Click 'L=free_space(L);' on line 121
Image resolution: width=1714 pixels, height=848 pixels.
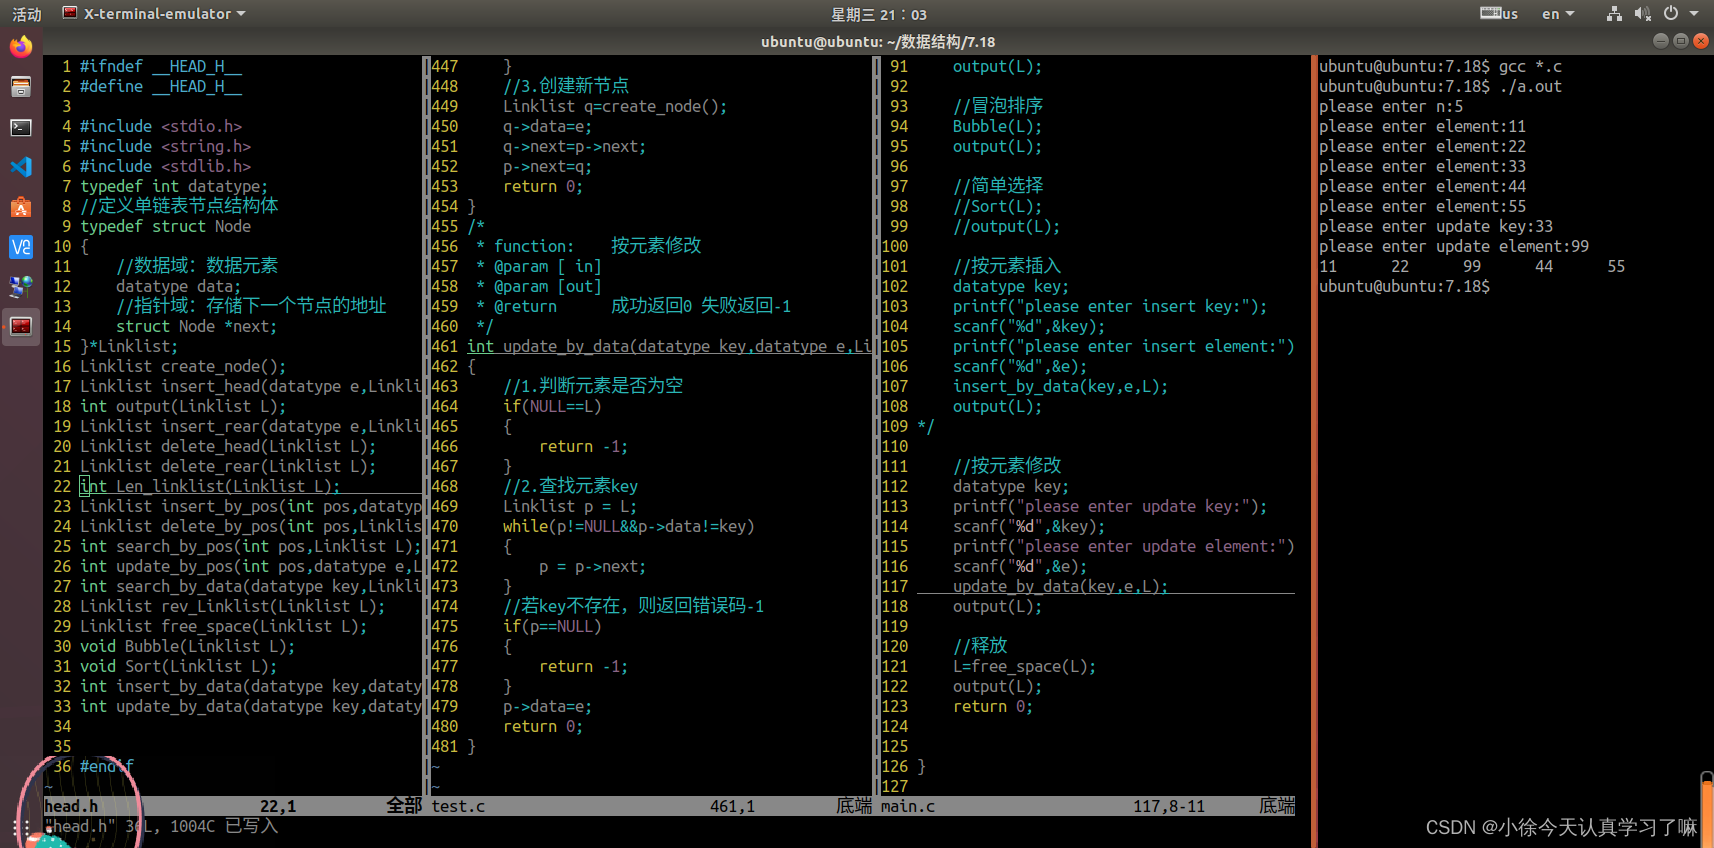click(1024, 666)
